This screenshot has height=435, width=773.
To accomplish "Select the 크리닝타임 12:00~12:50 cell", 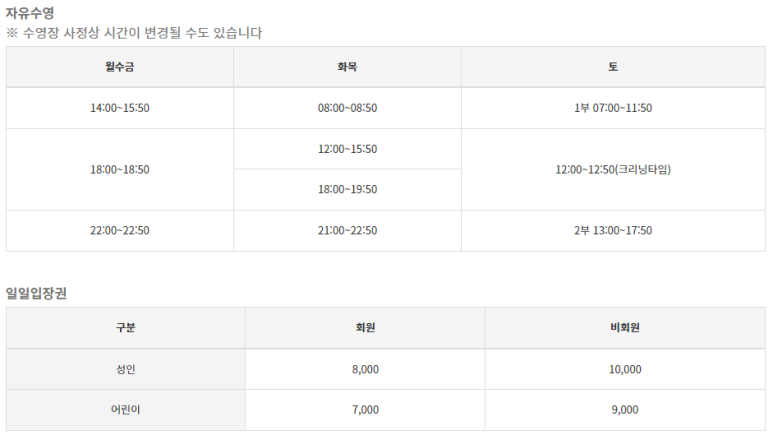I will (x=613, y=170).
